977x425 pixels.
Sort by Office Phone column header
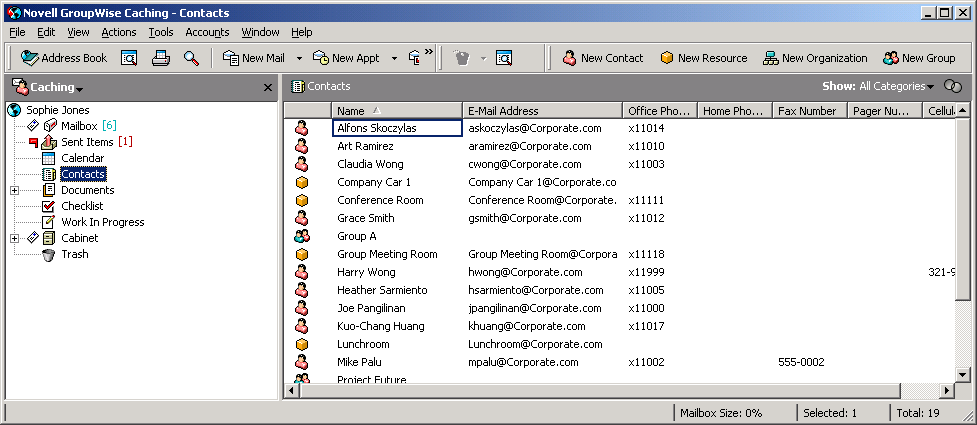click(660, 111)
